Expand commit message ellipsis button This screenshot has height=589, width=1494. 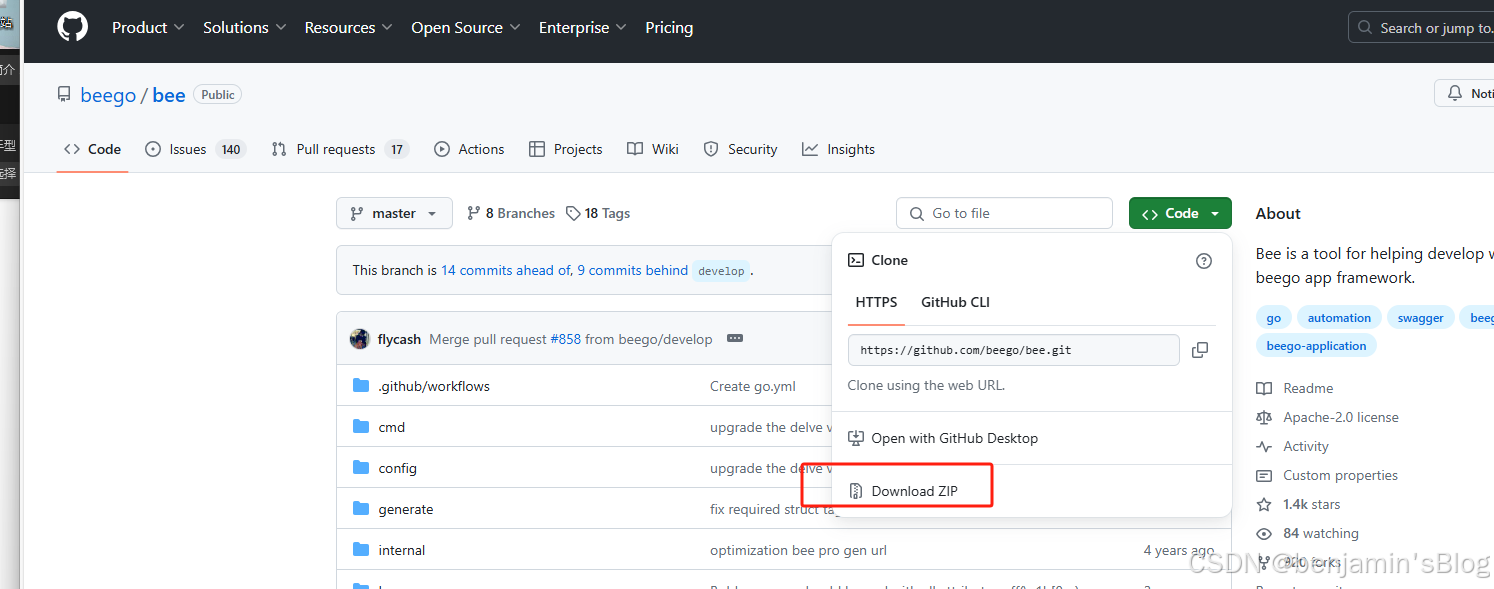coord(735,338)
